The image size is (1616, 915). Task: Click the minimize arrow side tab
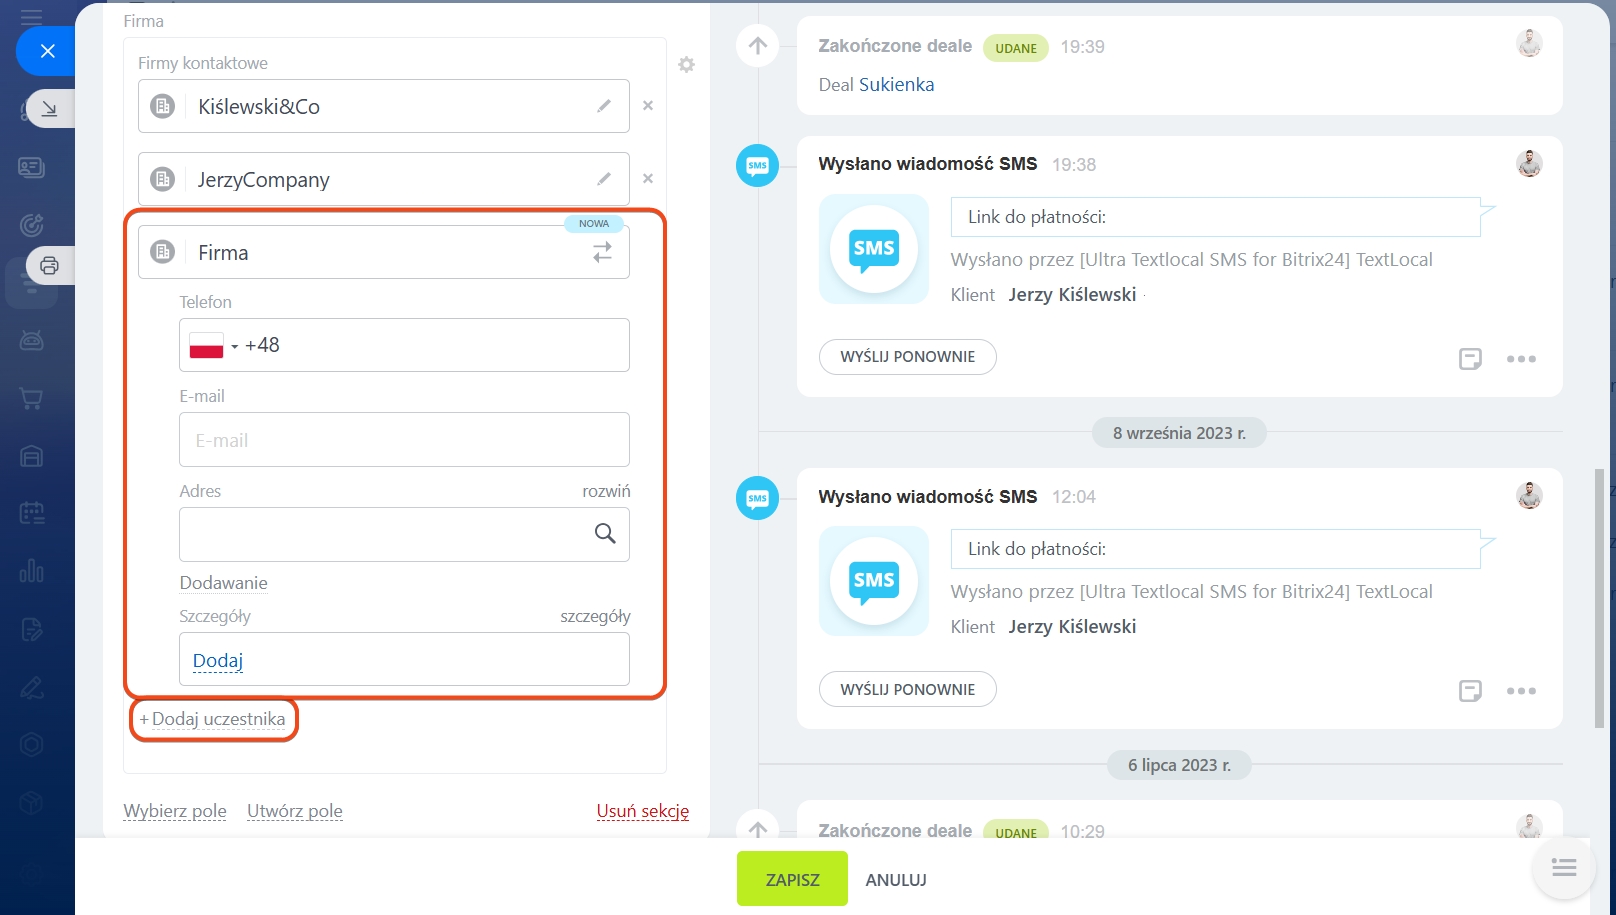pos(49,108)
